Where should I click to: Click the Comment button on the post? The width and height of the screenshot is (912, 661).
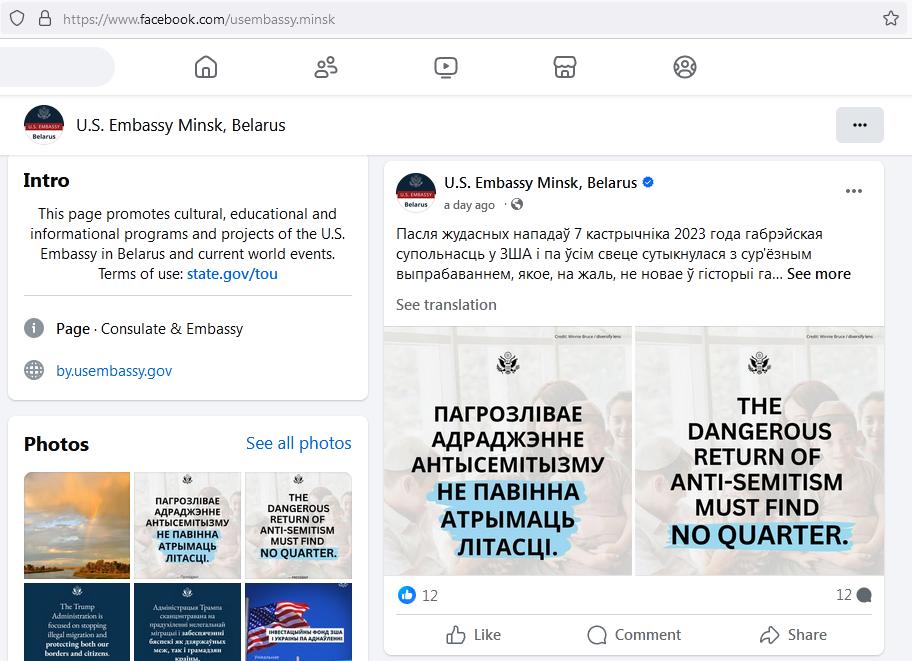pyautogui.click(x=634, y=635)
